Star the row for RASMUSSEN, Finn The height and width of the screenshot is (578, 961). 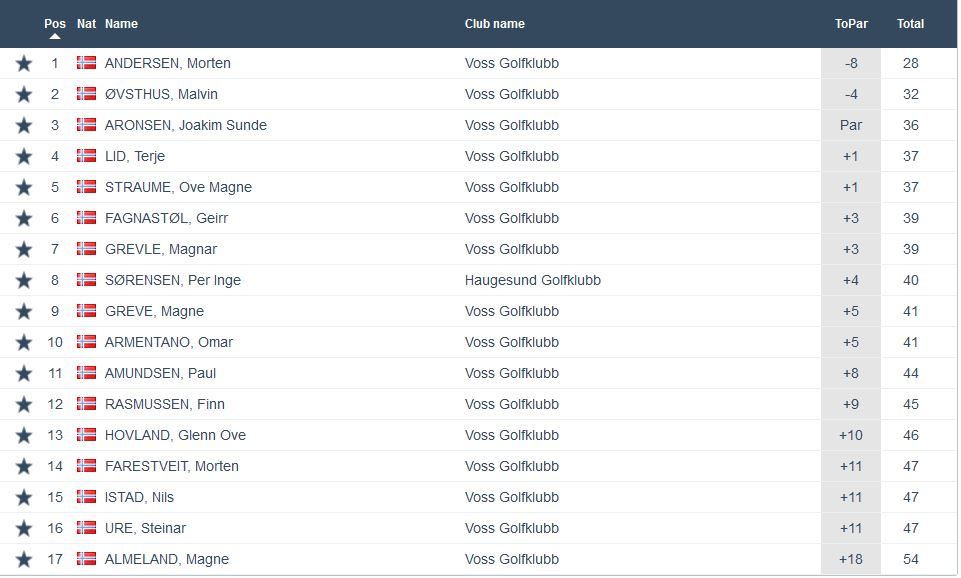pyautogui.click(x=24, y=404)
